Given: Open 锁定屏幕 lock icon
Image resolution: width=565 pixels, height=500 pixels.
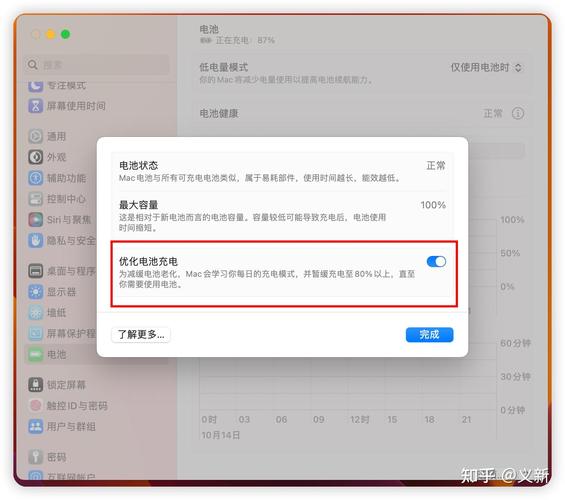Looking at the screenshot, I should coord(36,385).
